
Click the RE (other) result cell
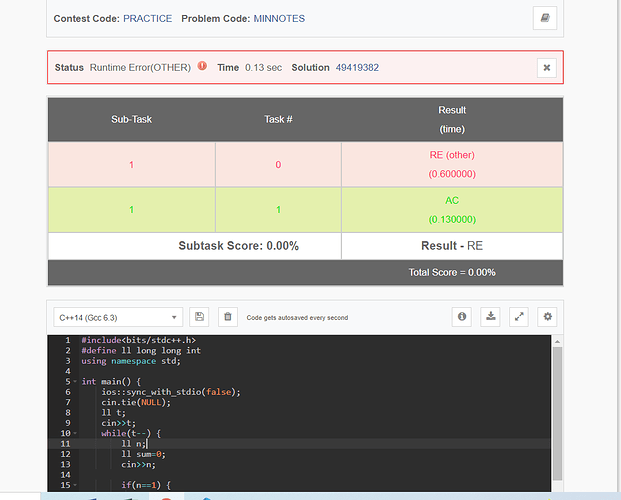452,164
